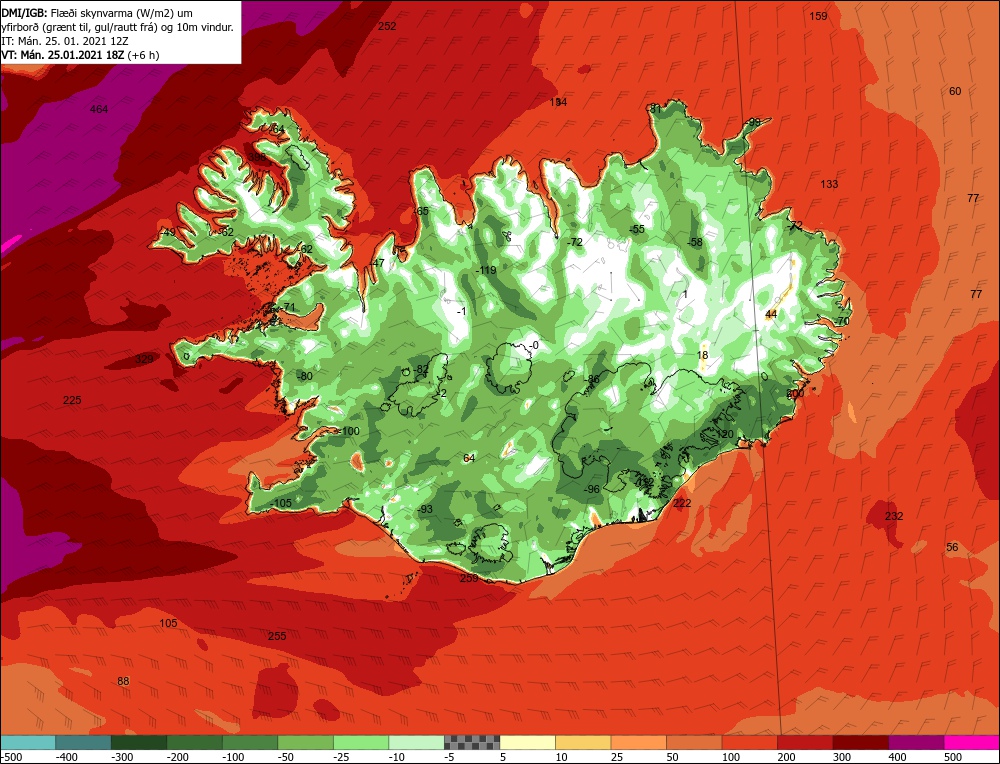
Task: Click the flux value -71 on land
Action: [x=289, y=307]
